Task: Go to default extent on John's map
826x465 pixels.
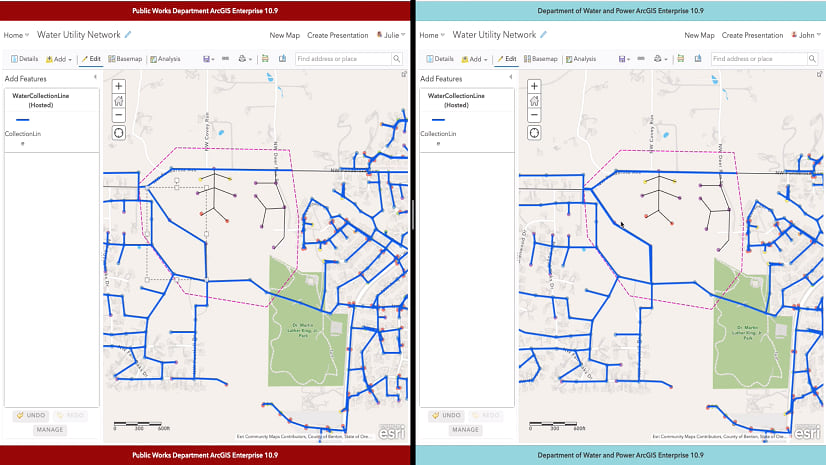Action: [x=534, y=101]
